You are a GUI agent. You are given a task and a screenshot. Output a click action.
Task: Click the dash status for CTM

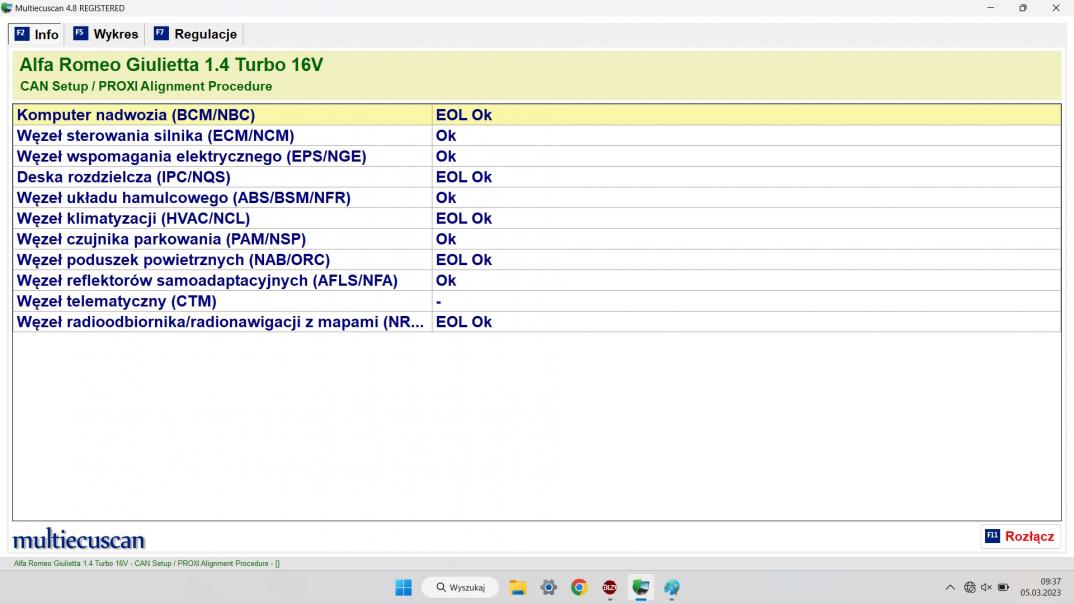click(438, 301)
